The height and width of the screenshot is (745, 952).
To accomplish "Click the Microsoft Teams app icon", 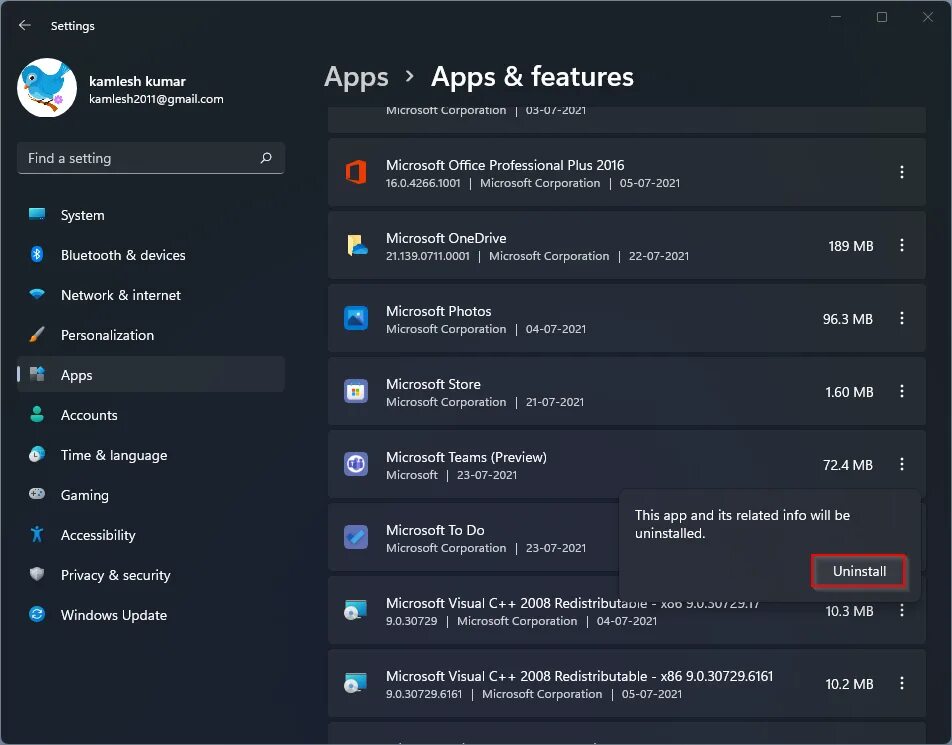I will pos(356,464).
